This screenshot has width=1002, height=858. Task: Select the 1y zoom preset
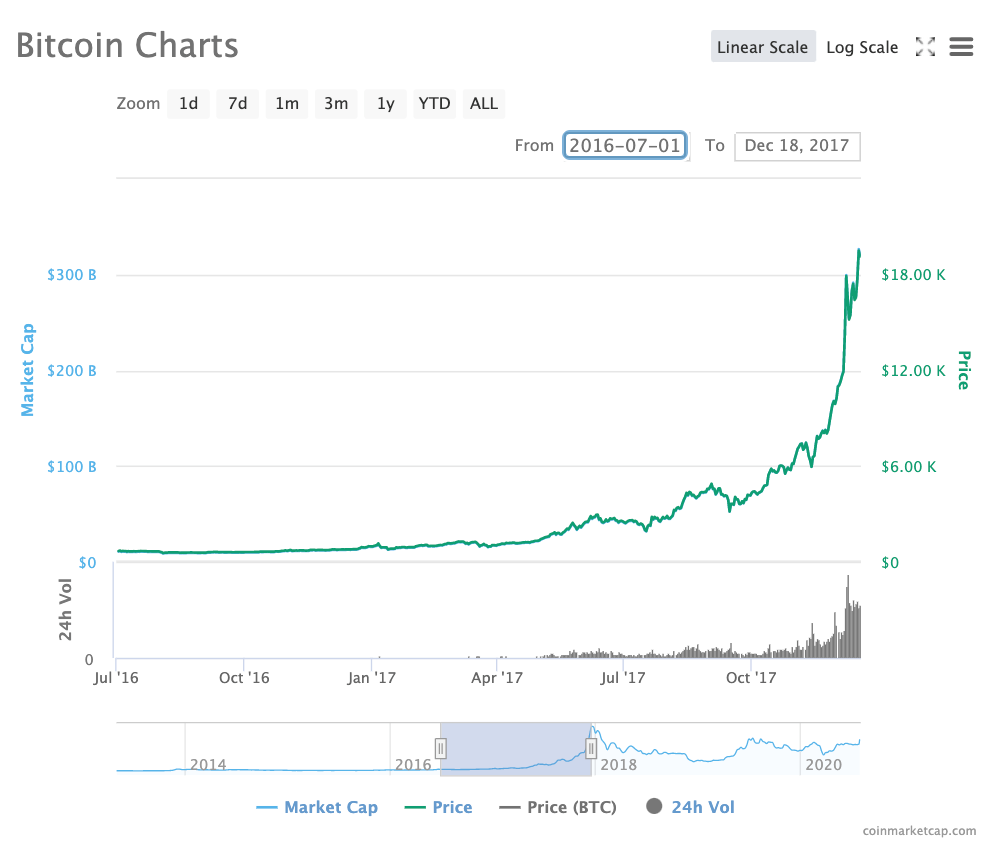click(x=385, y=103)
